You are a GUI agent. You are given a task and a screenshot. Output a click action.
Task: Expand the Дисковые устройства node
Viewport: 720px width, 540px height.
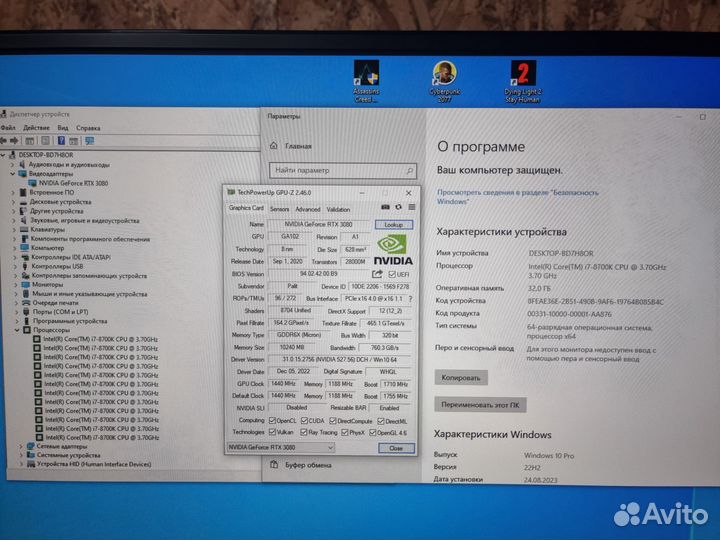pyautogui.click(x=13, y=202)
